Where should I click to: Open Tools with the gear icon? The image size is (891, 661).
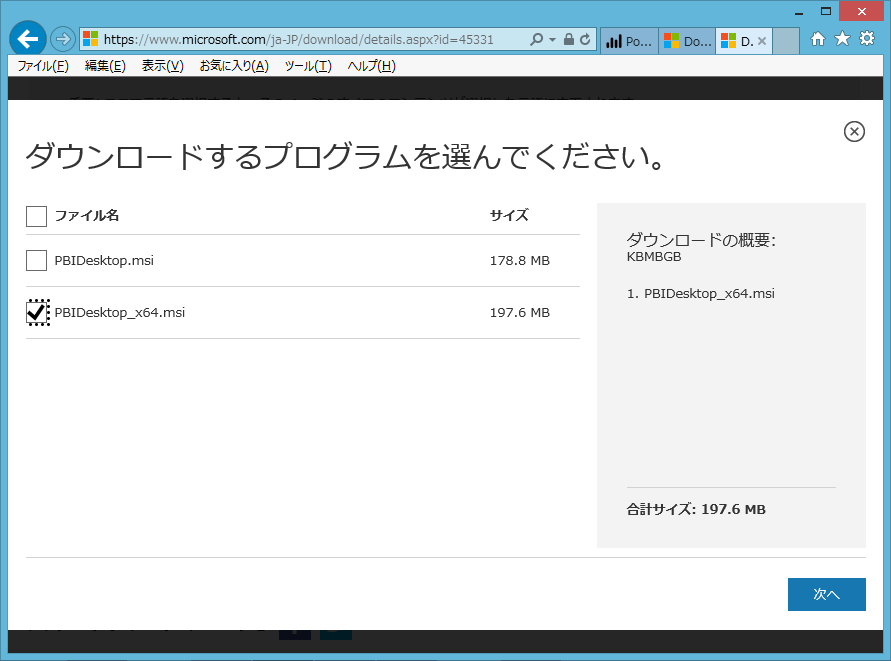tap(867, 39)
